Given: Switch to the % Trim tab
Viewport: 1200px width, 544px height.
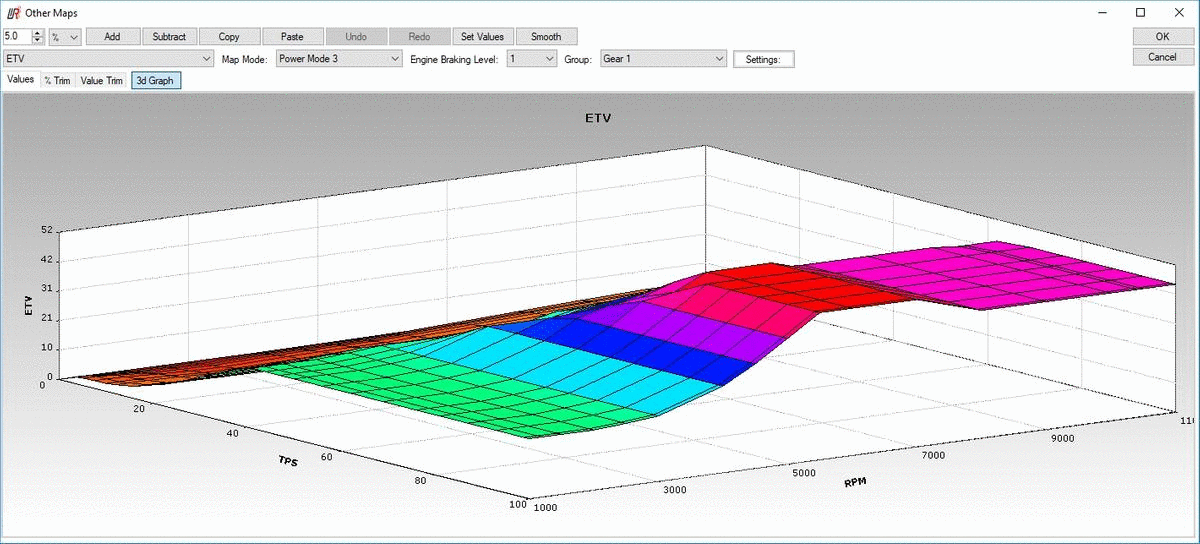Looking at the screenshot, I should 57,80.
